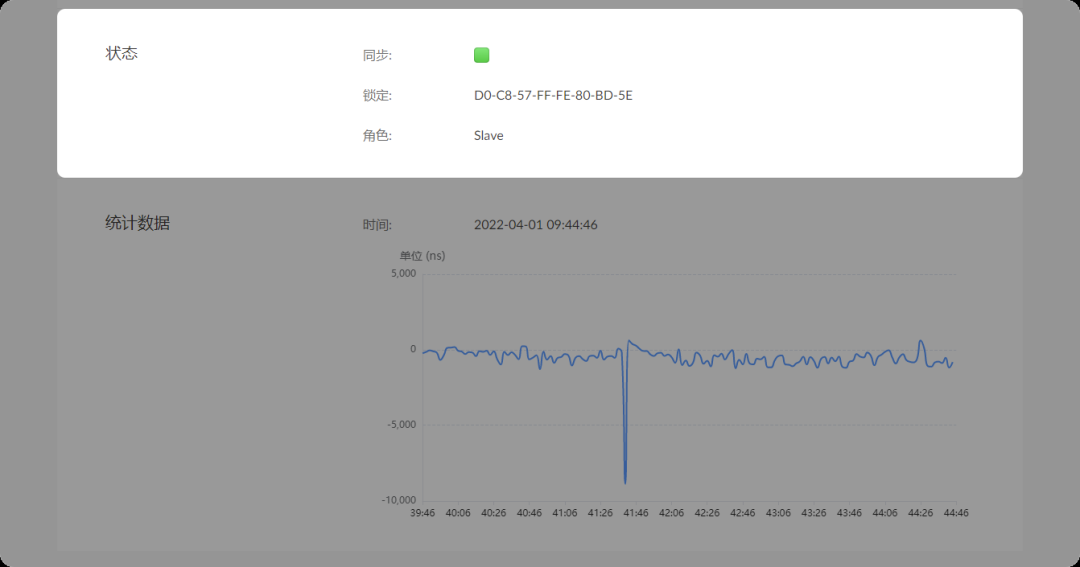Viewport: 1080px width, 567px height.
Task: Click the green sync status indicator
Action: coord(481,55)
